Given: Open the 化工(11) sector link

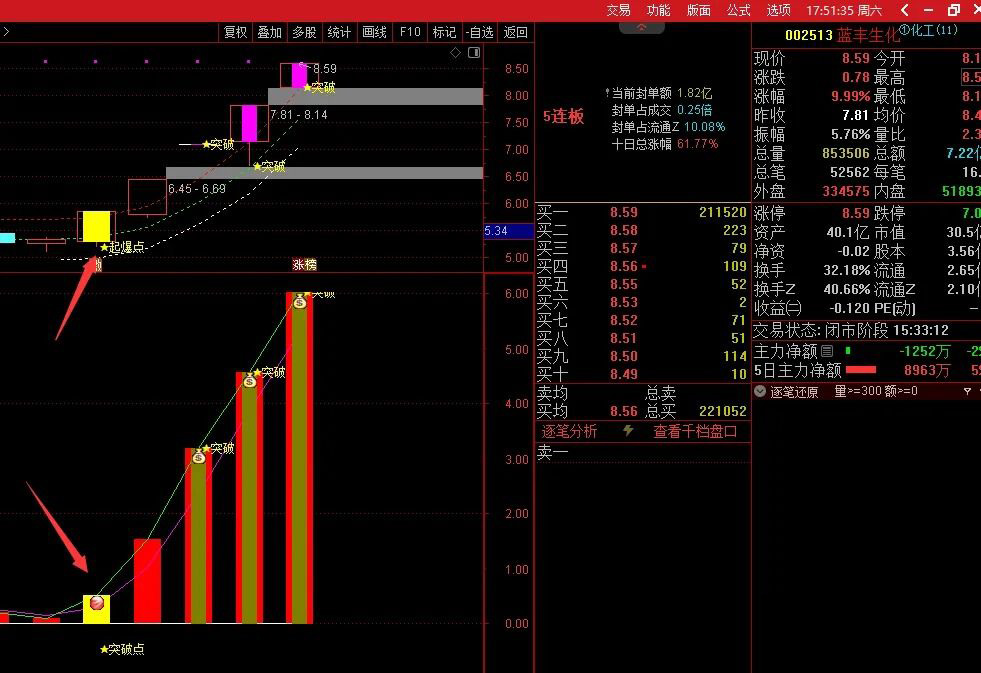Looking at the screenshot, I should (928, 30).
